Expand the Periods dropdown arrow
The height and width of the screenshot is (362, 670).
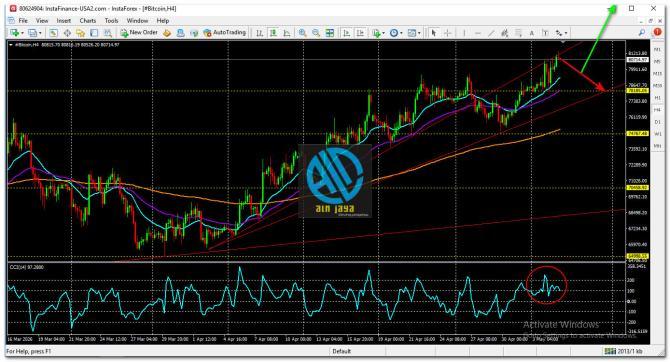tap(401, 33)
